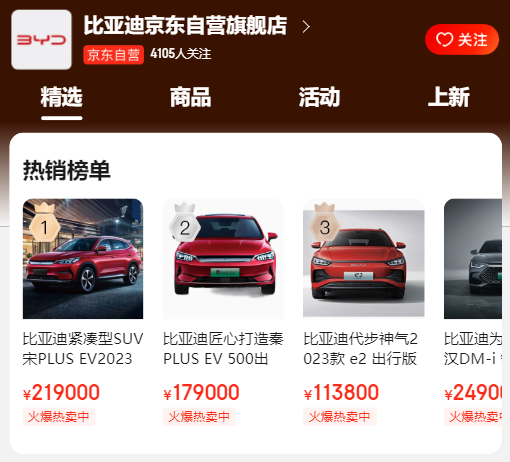Image resolution: width=510 pixels, height=462 pixels.
Task: Click the 热销榜单 heading
Action: (66, 170)
